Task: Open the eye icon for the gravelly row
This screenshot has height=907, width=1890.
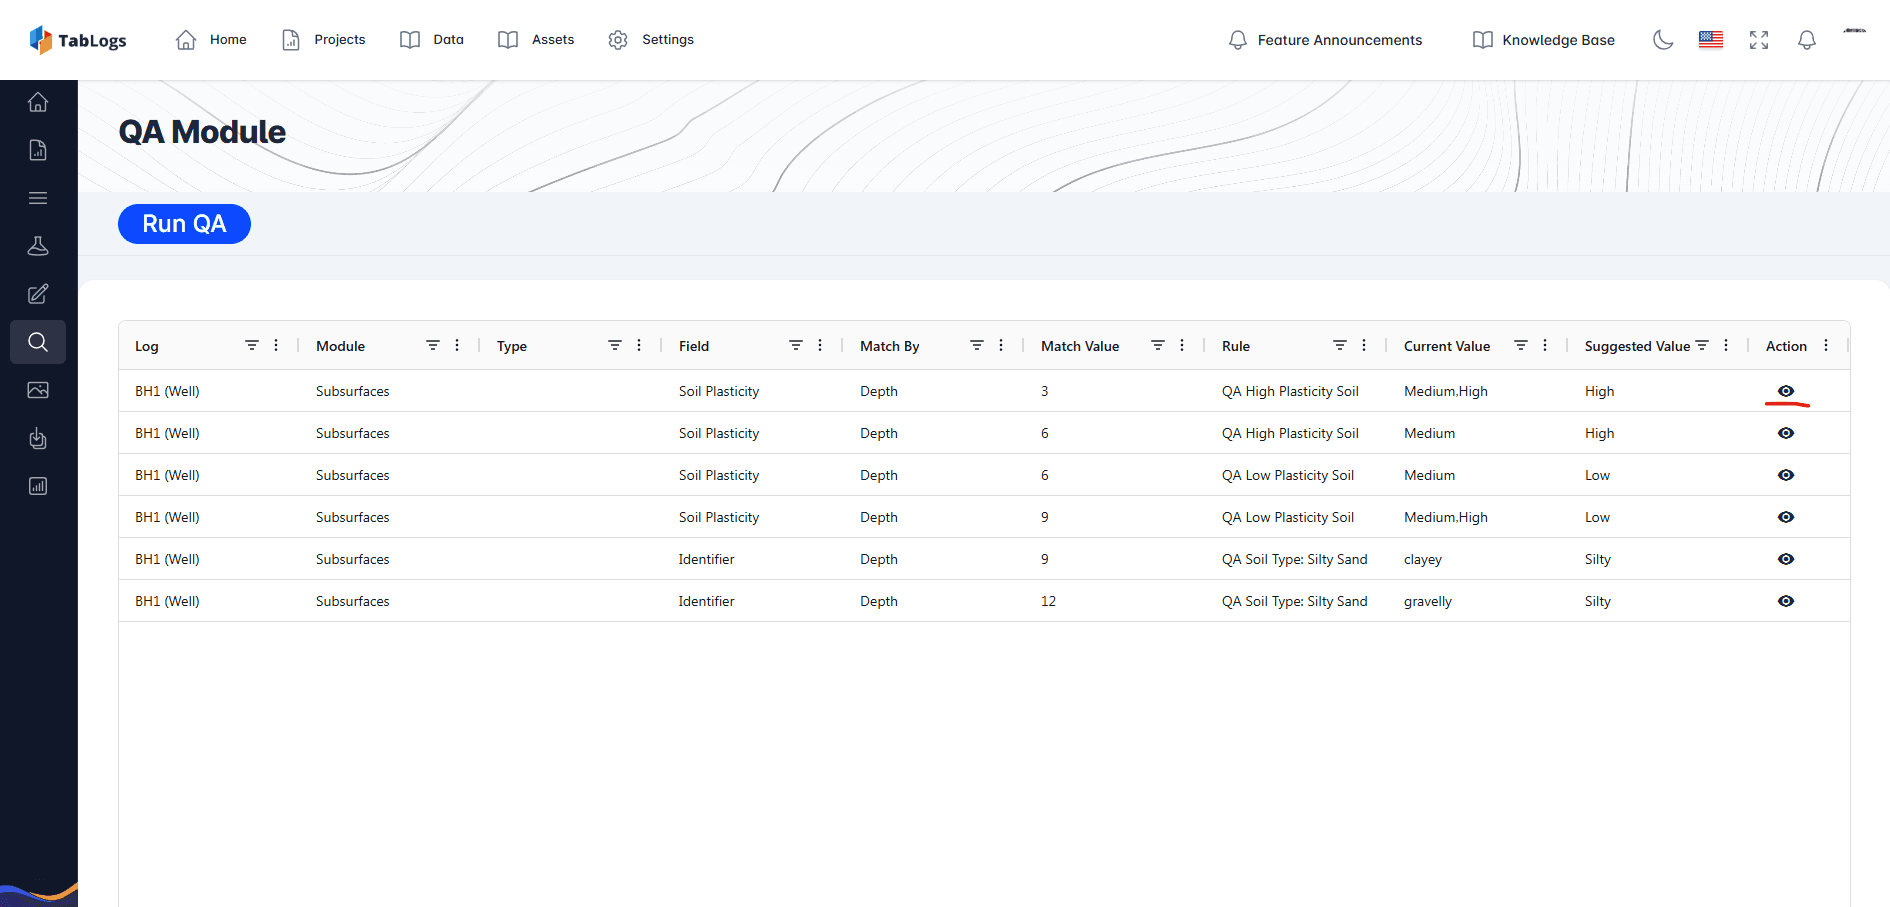Action: 1786,601
